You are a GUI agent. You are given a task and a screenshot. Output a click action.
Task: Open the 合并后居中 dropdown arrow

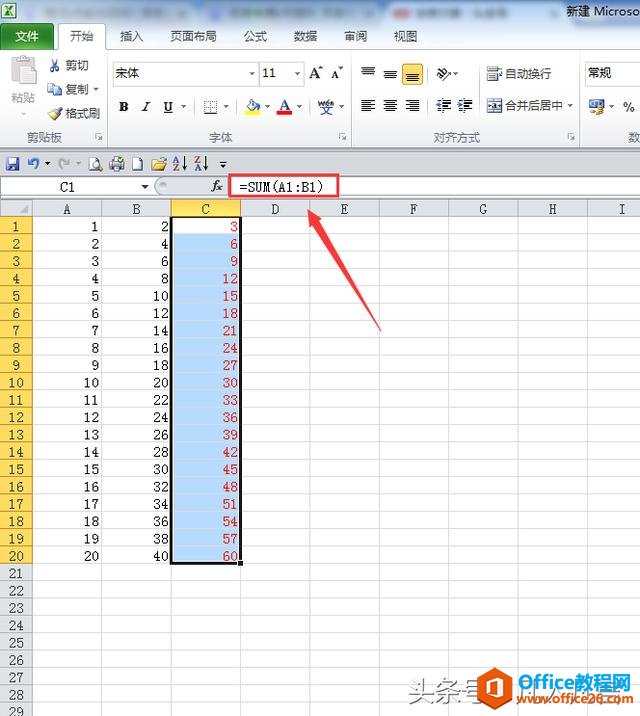(570, 105)
